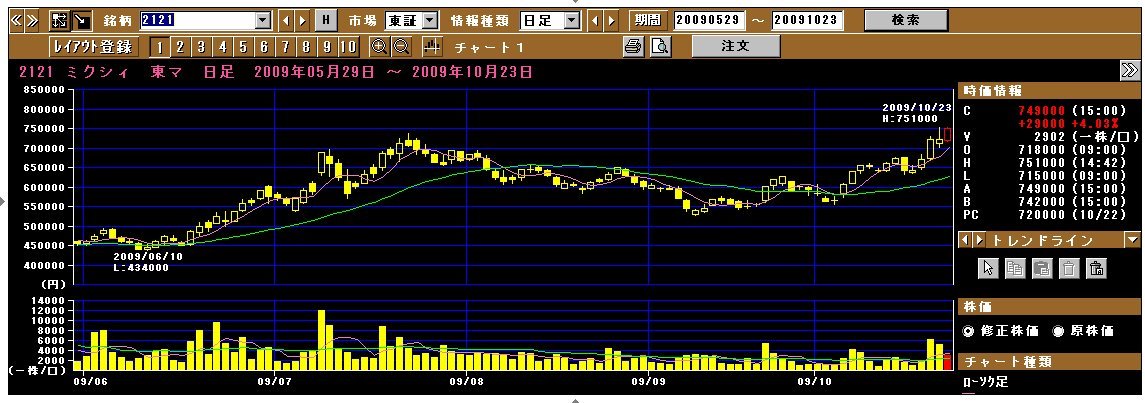Click the 注文 order button
Viewport: 1145px width, 403px height.
tap(735, 46)
